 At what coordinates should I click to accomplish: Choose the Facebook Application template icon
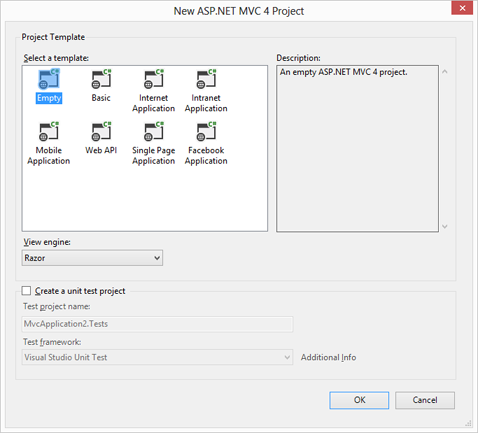pyautogui.click(x=206, y=132)
